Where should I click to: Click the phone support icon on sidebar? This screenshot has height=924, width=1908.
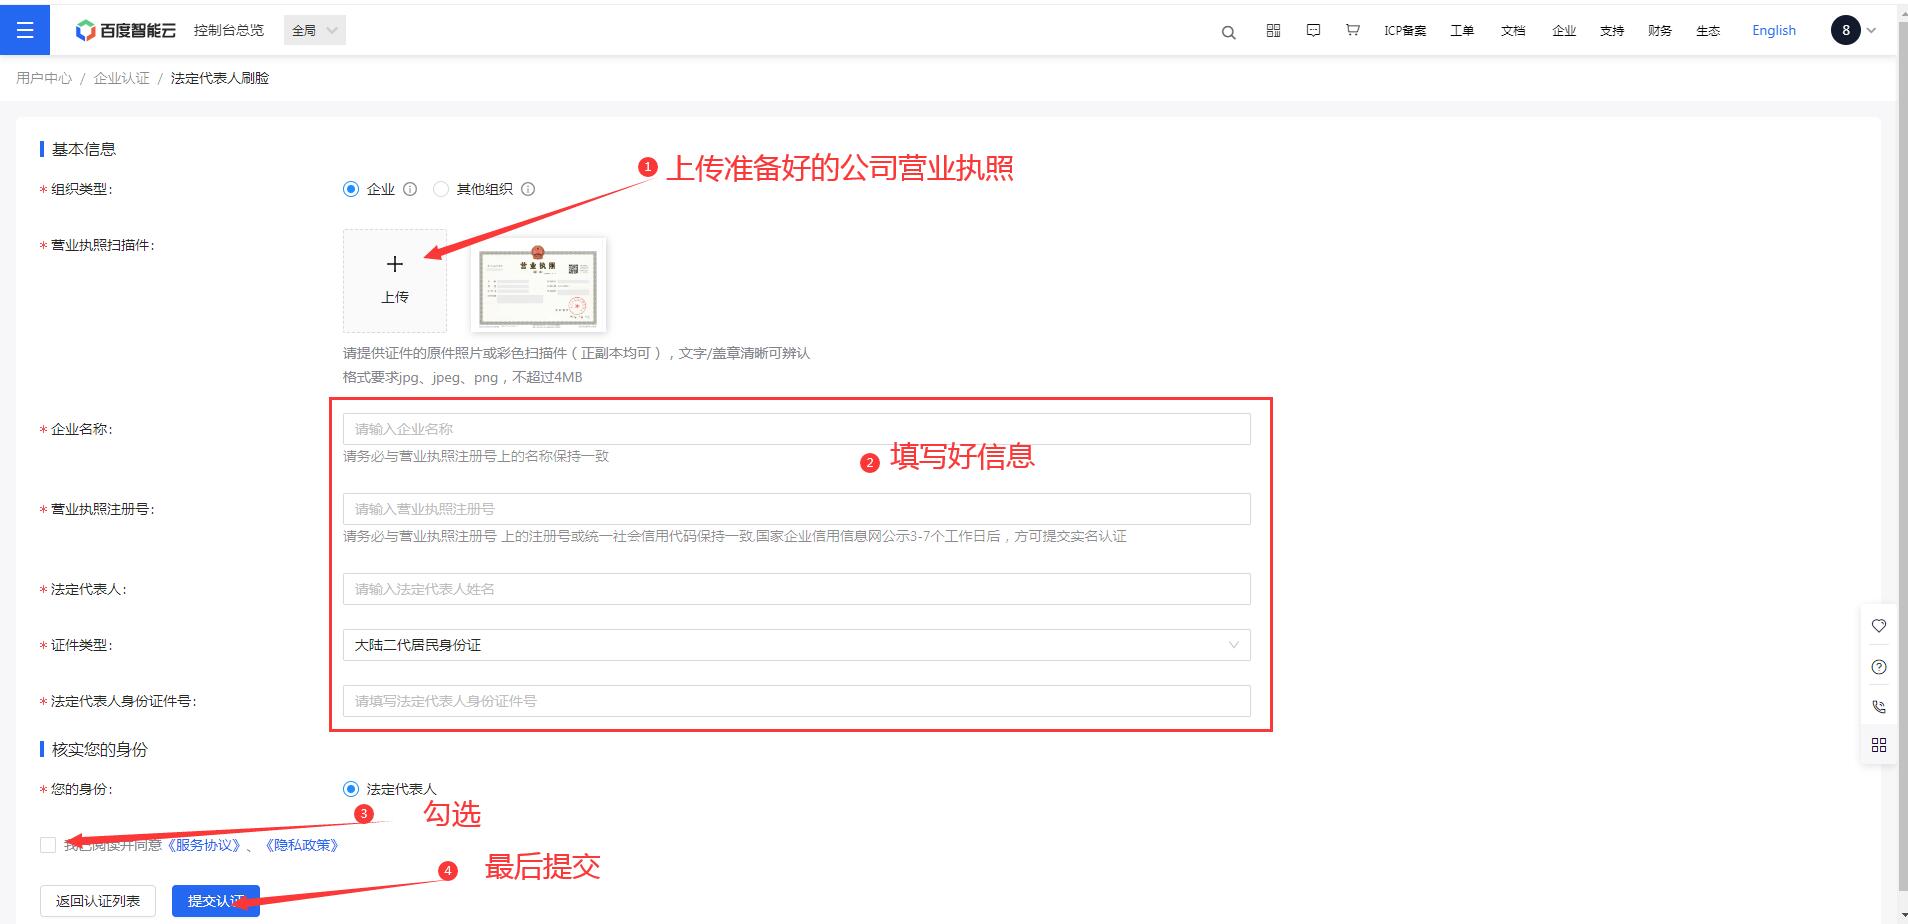(x=1879, y=707)
